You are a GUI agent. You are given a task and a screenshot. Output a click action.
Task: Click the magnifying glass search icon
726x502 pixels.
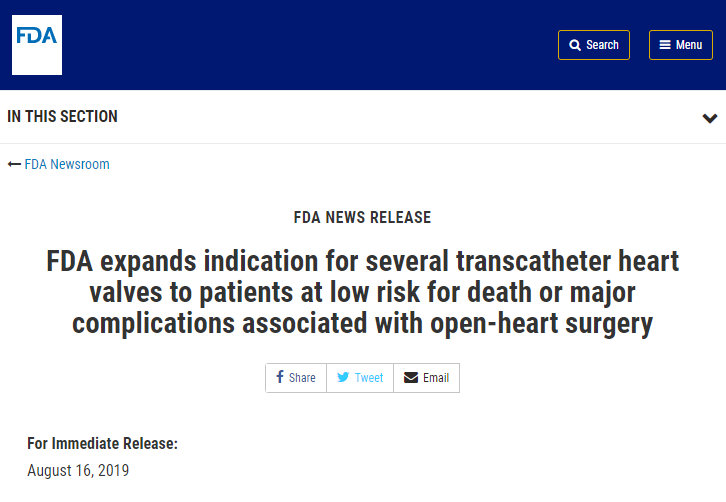(x=575, y=45)
